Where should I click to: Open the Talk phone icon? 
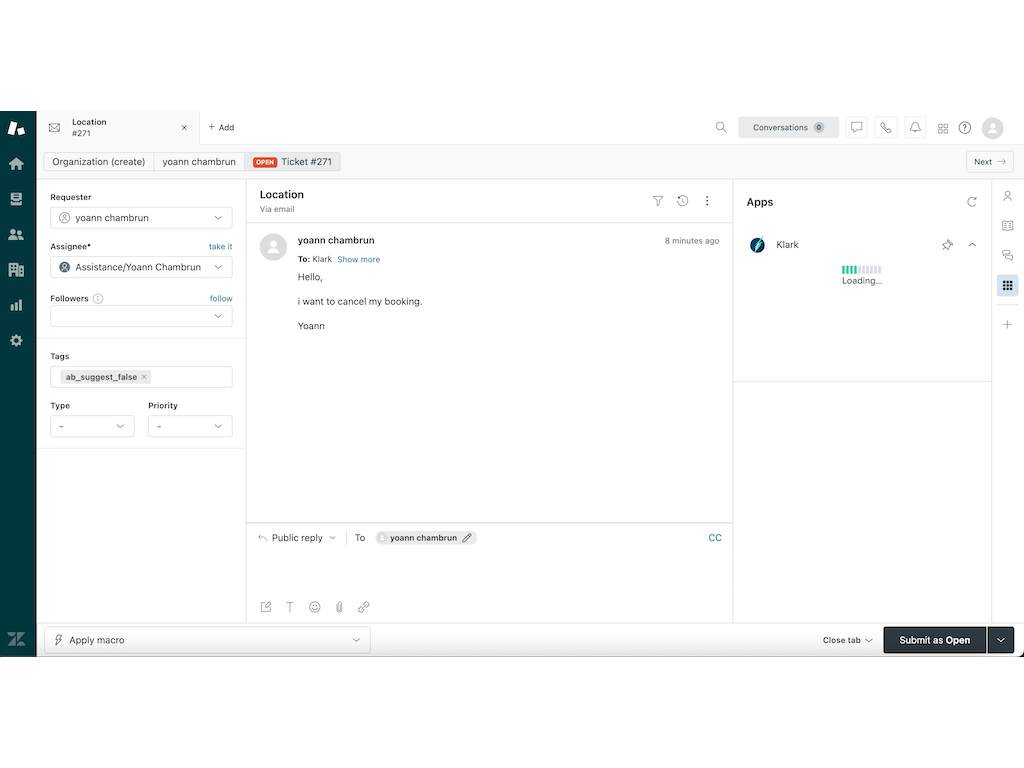pyautogui.click(x=885, y=127)
